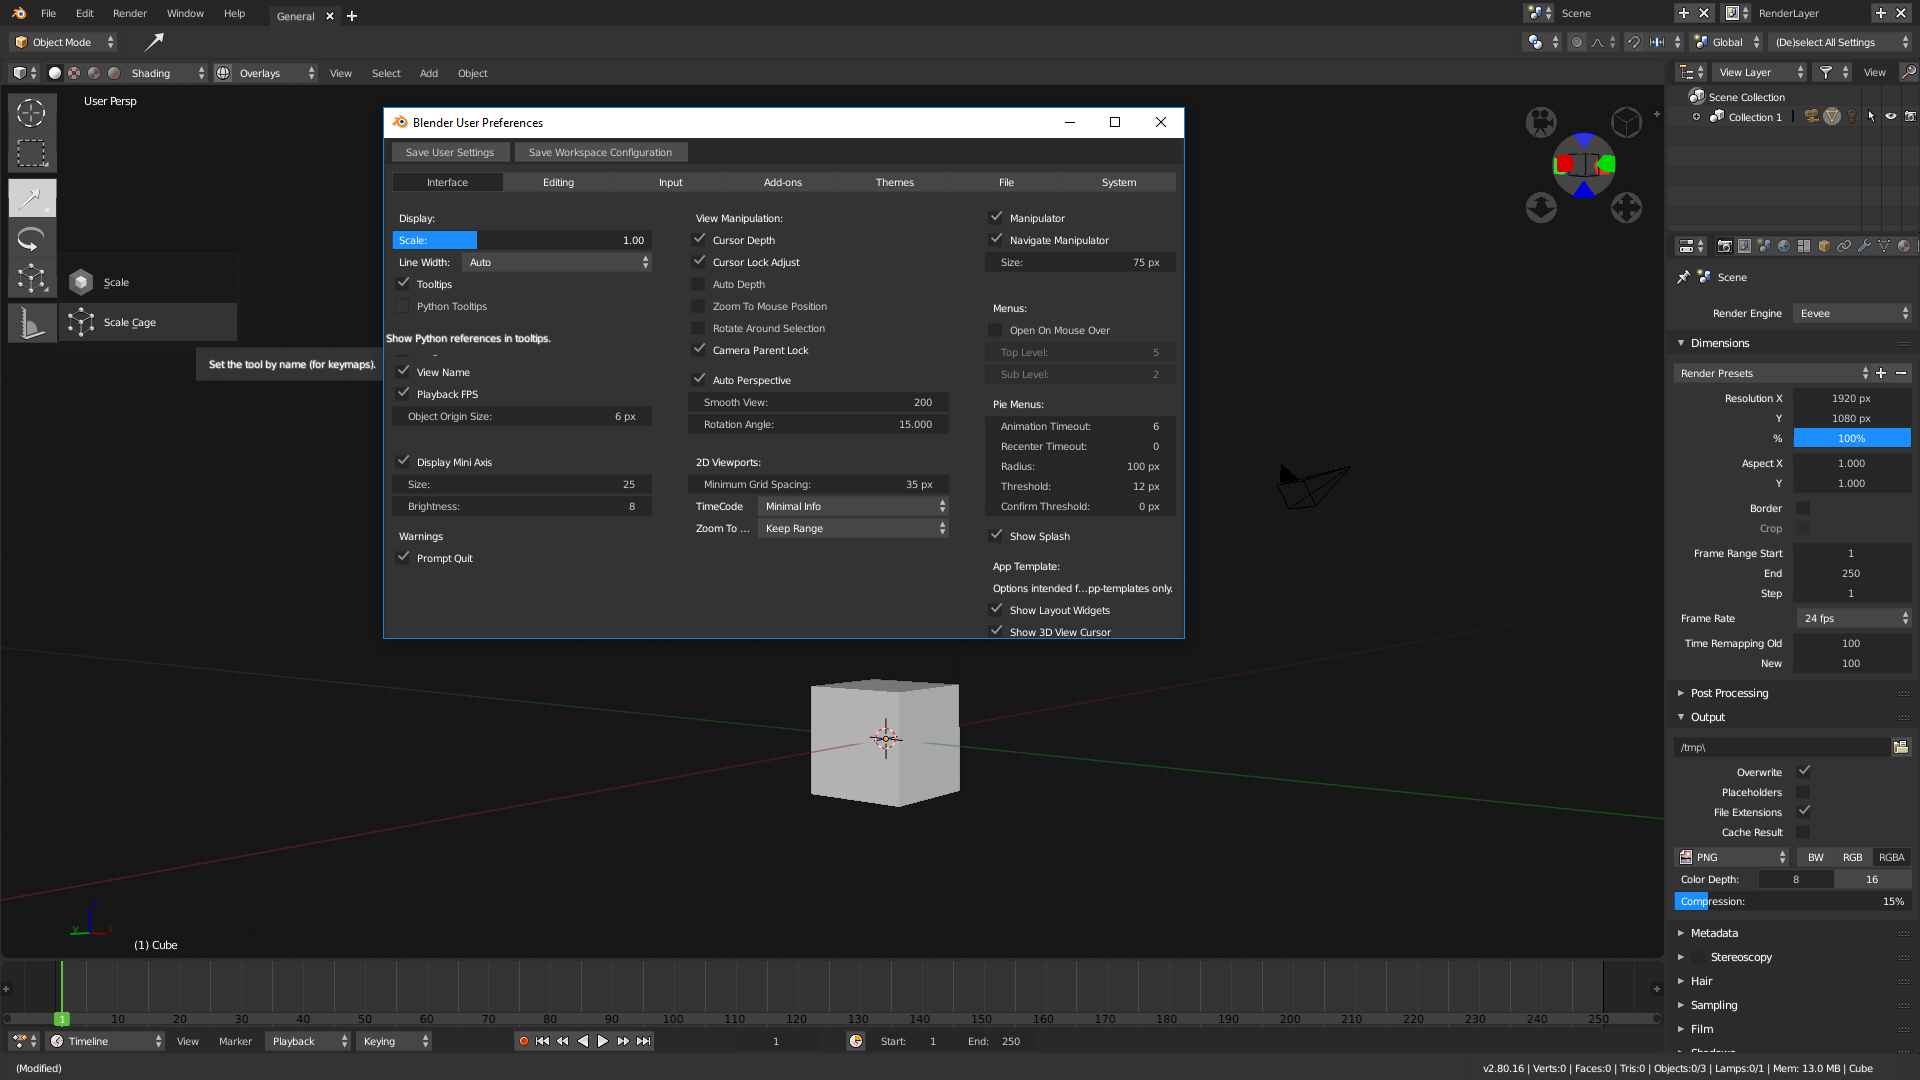Click the Blender logo in the top menu bar
1920x1080 pixels.
[19, 13]
